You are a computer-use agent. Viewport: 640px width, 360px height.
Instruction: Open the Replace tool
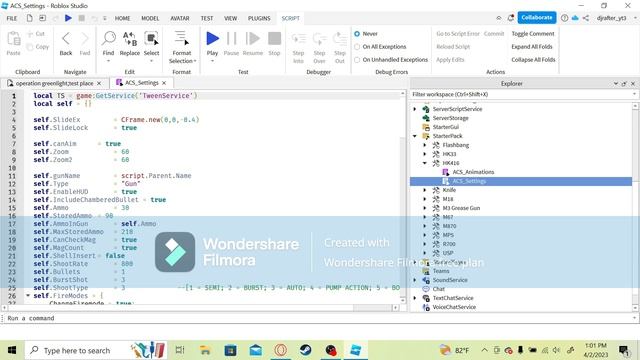(x=130, y=38)
